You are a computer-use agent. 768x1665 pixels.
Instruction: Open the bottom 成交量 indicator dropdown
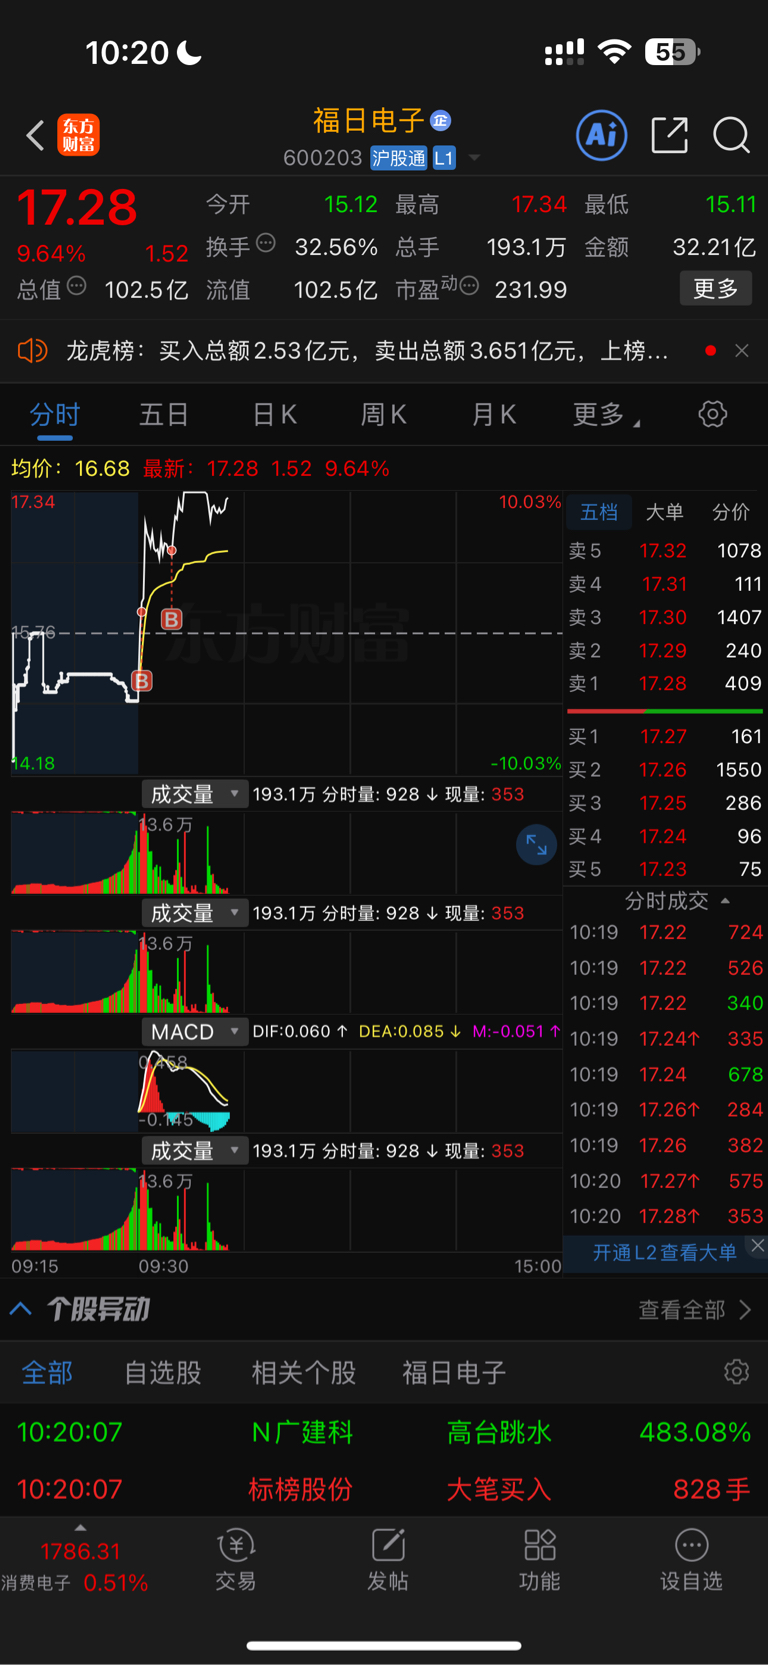[x=194, y=1151]
